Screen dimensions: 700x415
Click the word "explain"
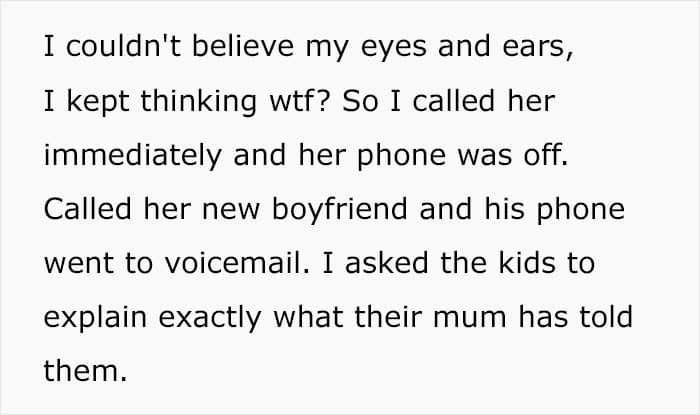95,318
